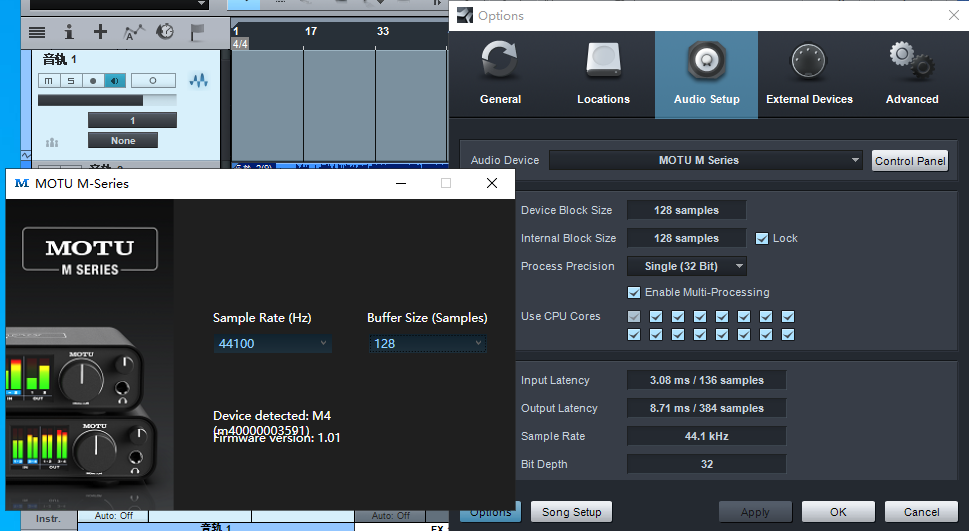
Task: Minimize the MOTU M-Series window
Action: pos(401,183)
